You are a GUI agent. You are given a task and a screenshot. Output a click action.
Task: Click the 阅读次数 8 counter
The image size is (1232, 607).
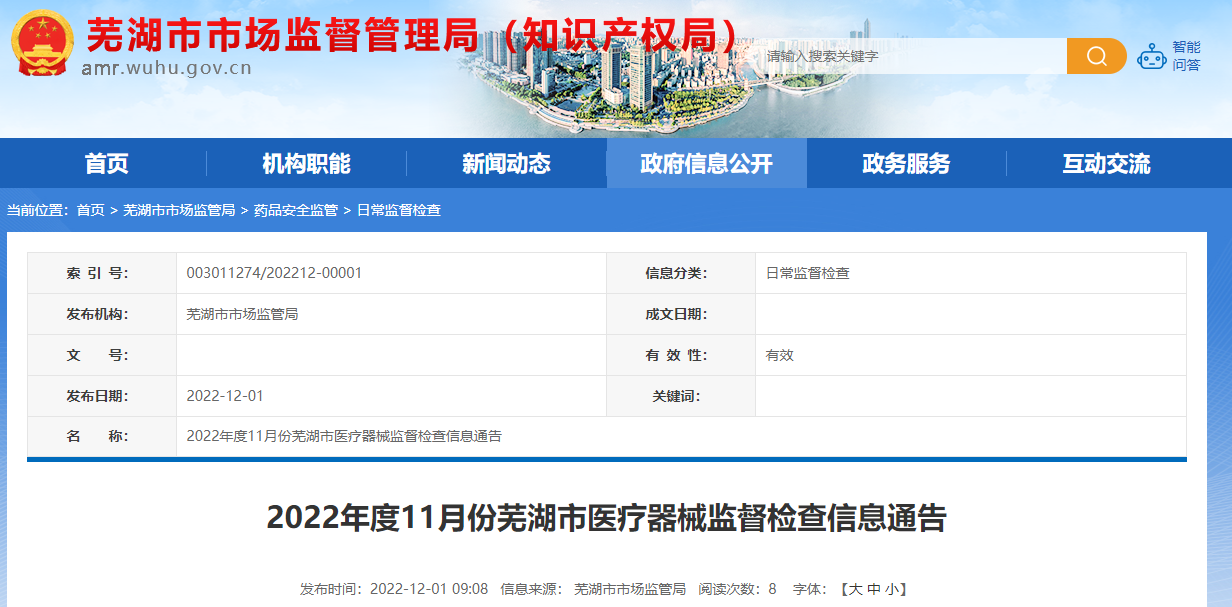point(738,589)
